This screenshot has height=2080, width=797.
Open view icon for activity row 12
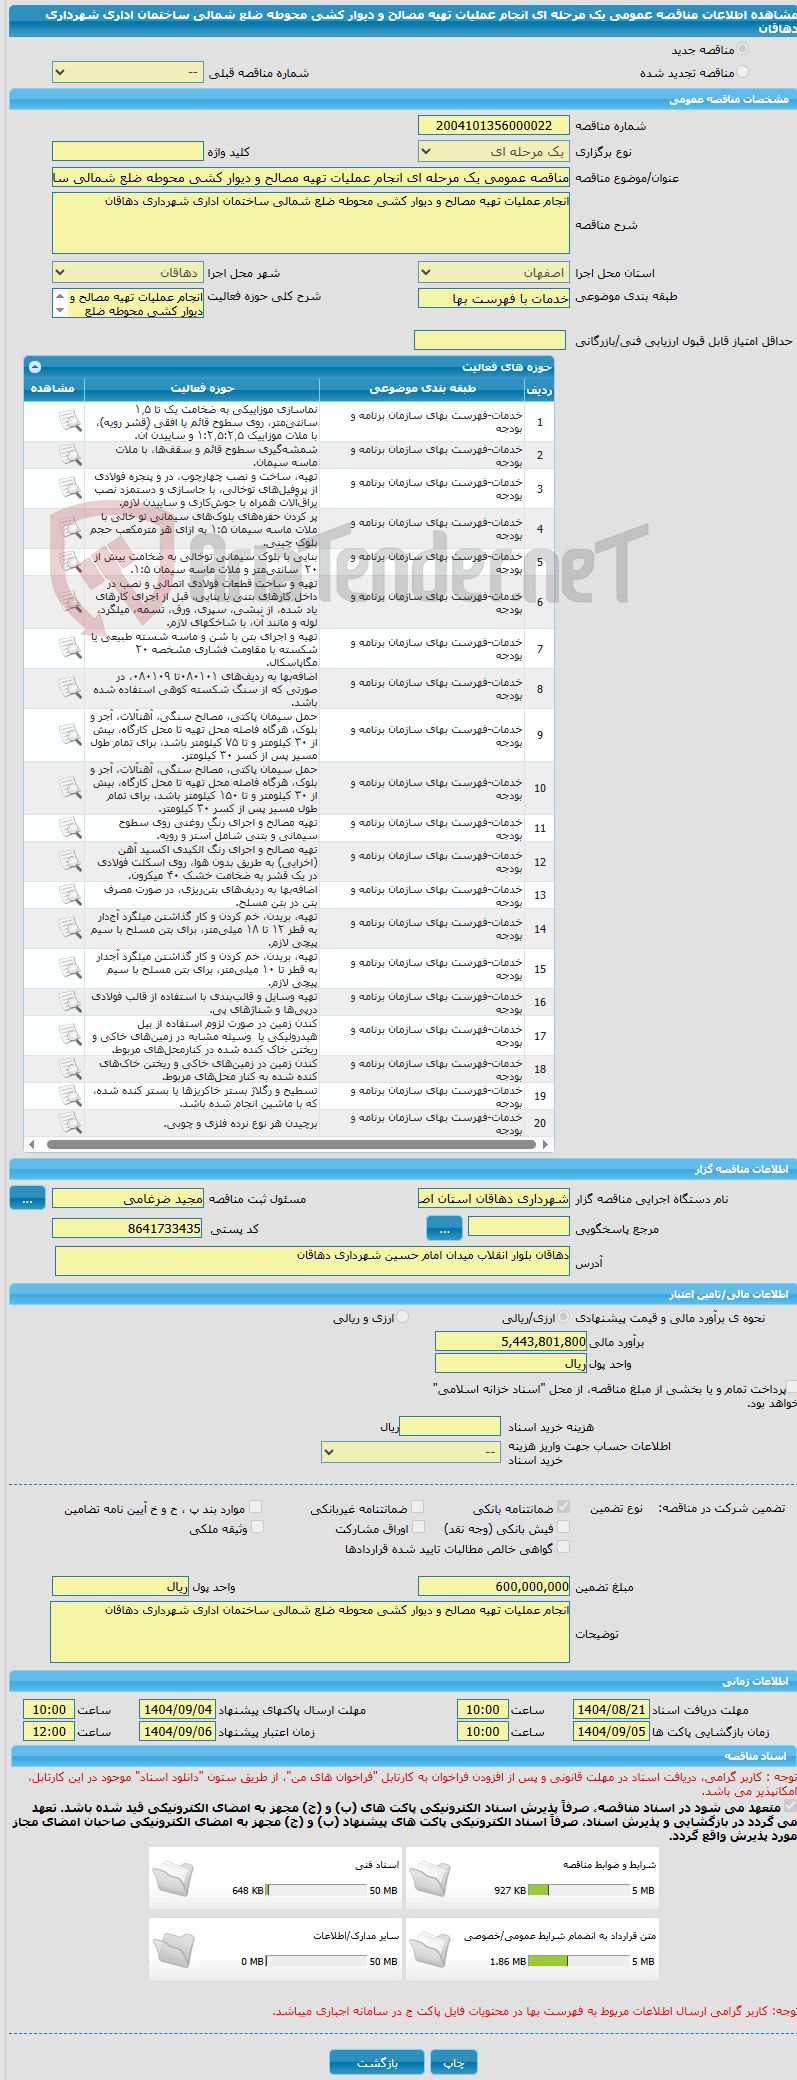(70, 861)
